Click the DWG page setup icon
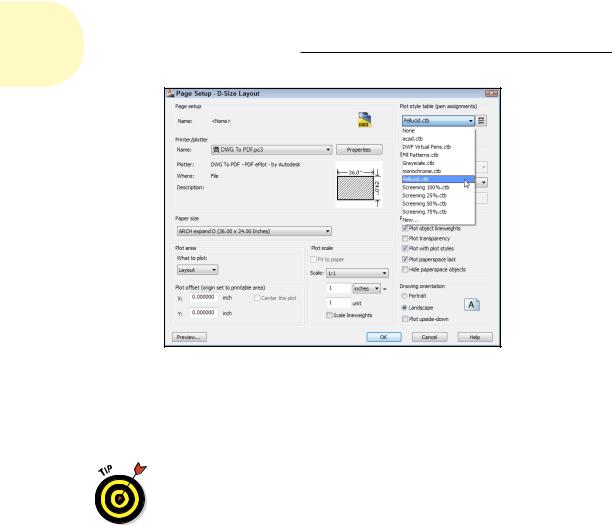 pyautogui.click(x=365, y=120)
